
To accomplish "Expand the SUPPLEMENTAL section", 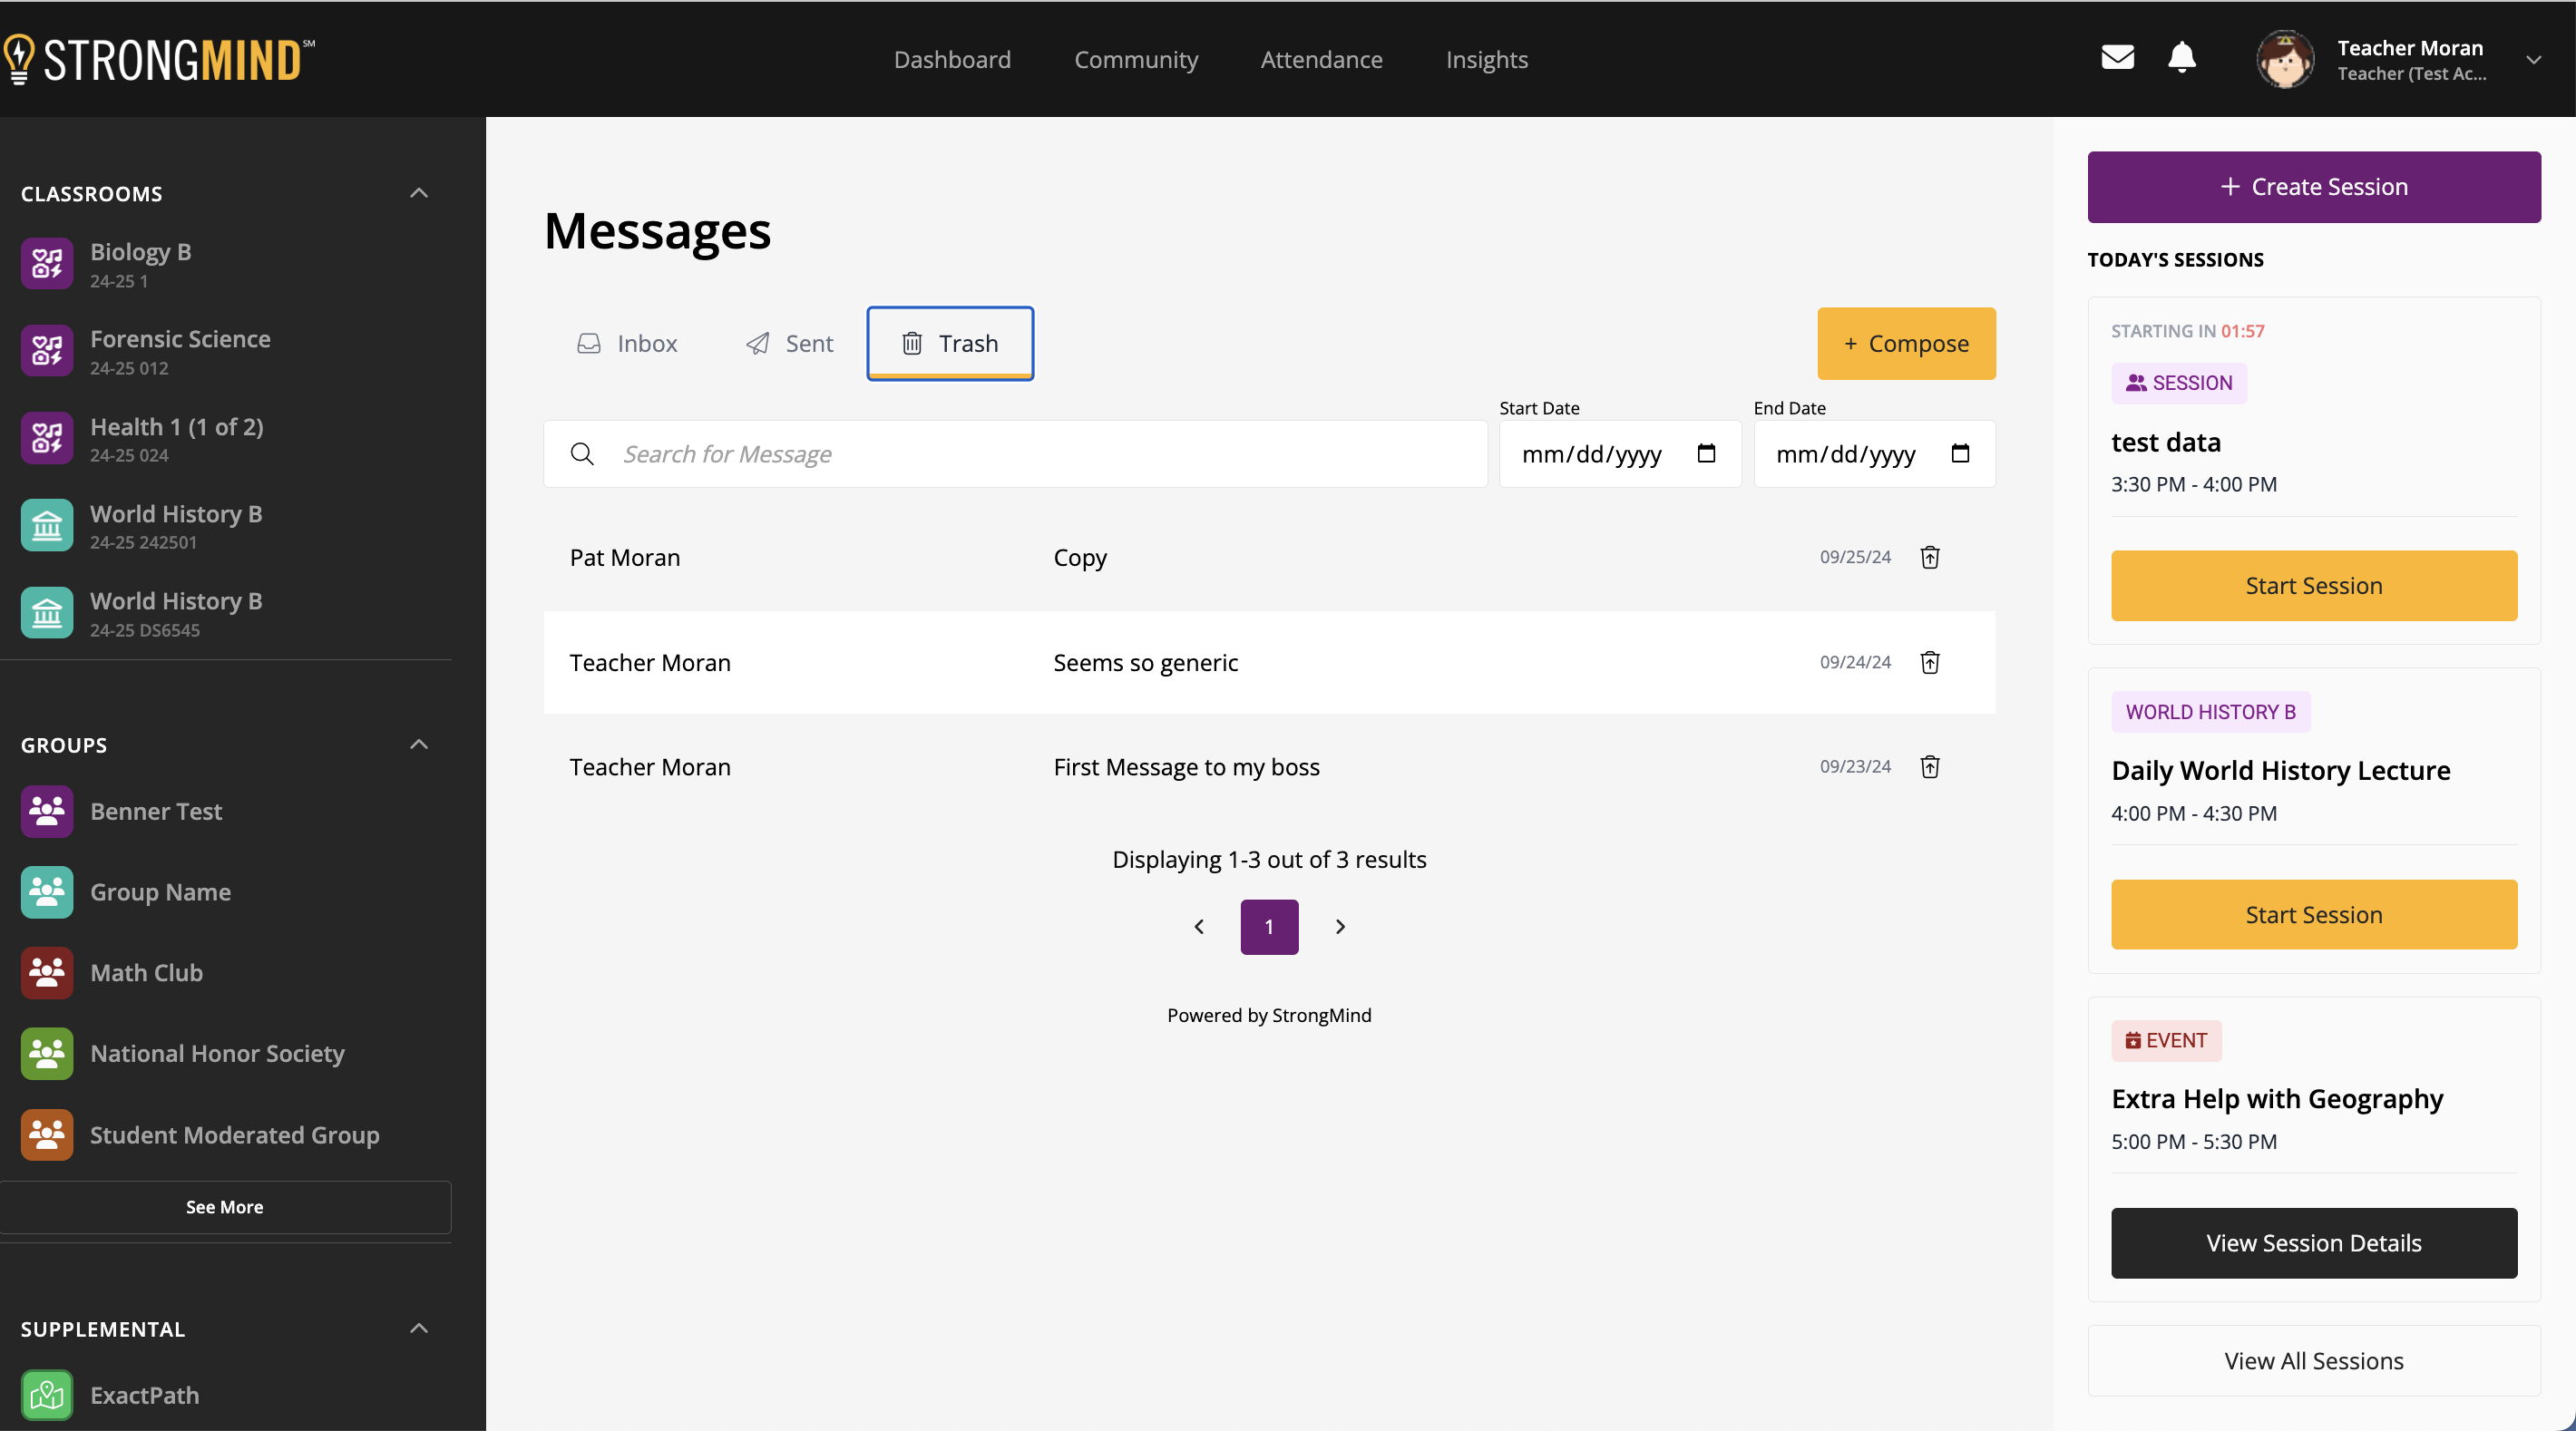I will [417, 1327].
